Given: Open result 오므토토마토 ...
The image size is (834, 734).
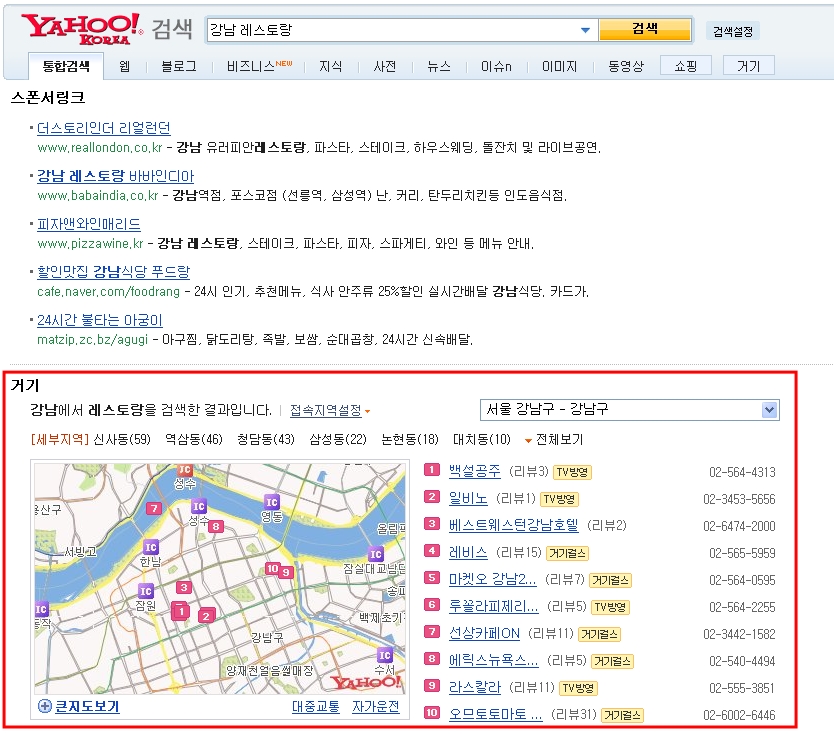Looking at the screenshot, I should tap(496, 714).
